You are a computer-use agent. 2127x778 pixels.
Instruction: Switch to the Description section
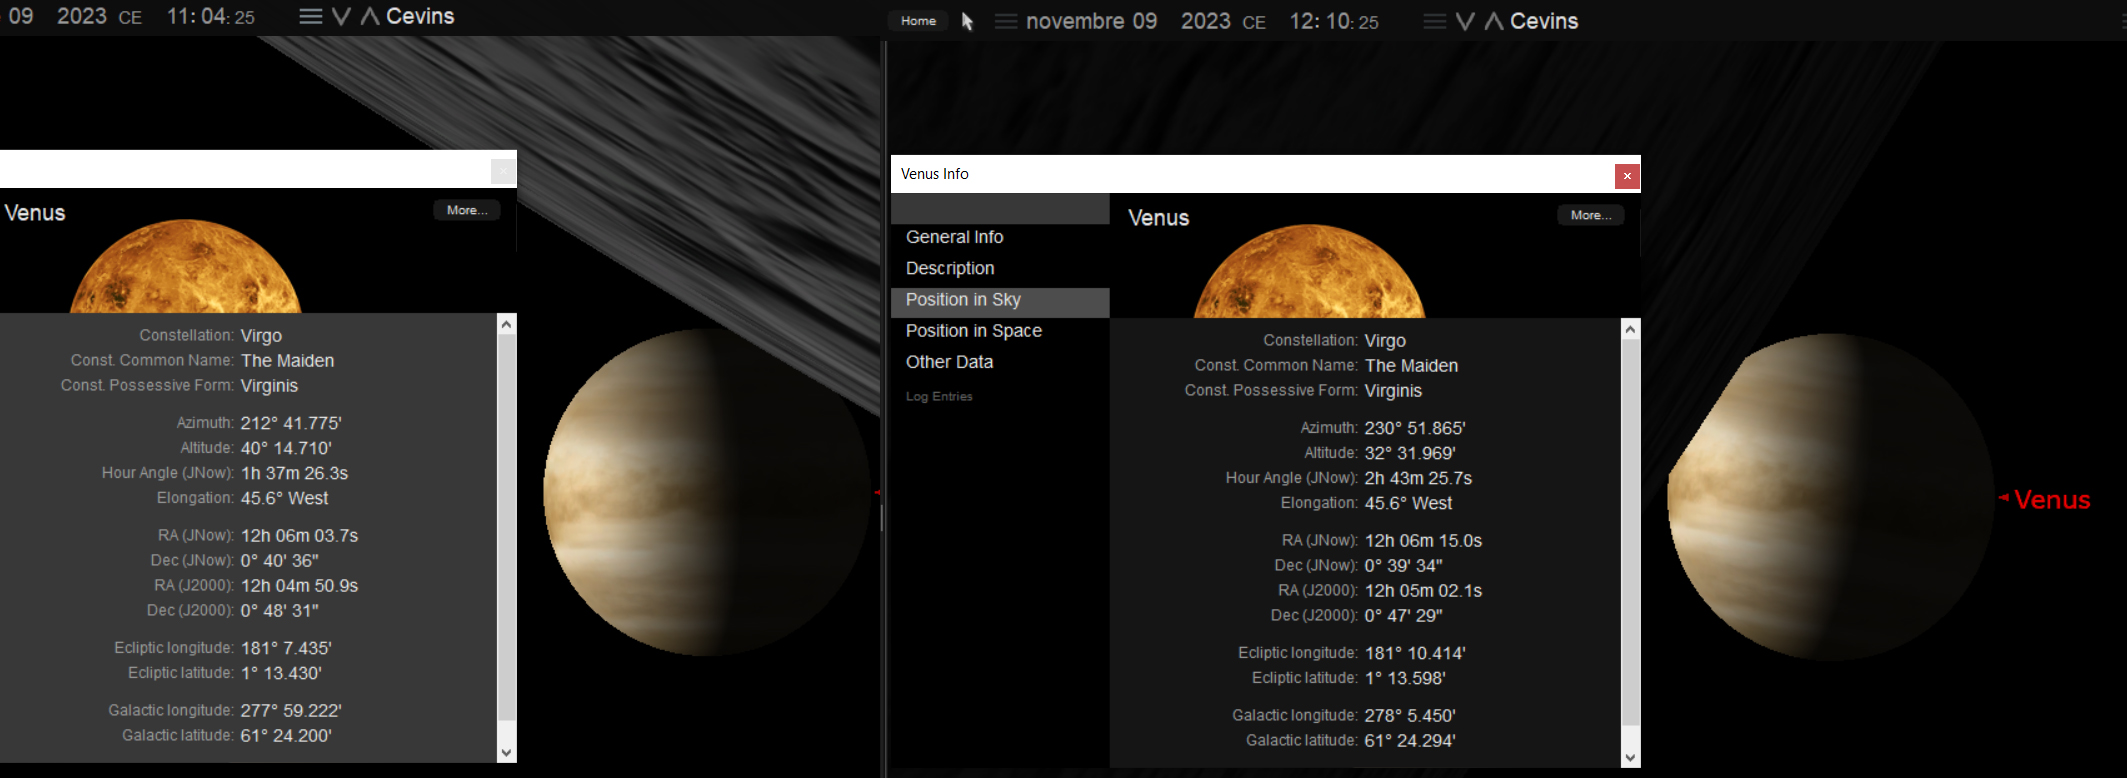tap(950, 268)
